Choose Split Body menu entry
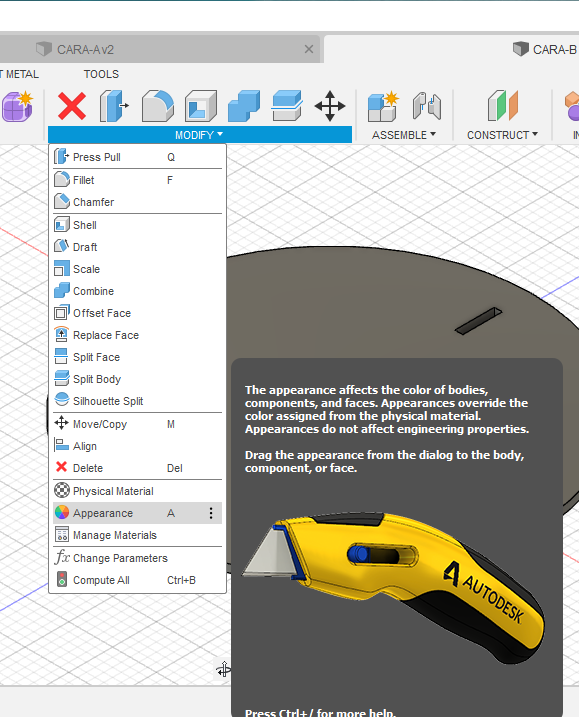Viewport: 579px width, 717px height. tap(137, 379)
